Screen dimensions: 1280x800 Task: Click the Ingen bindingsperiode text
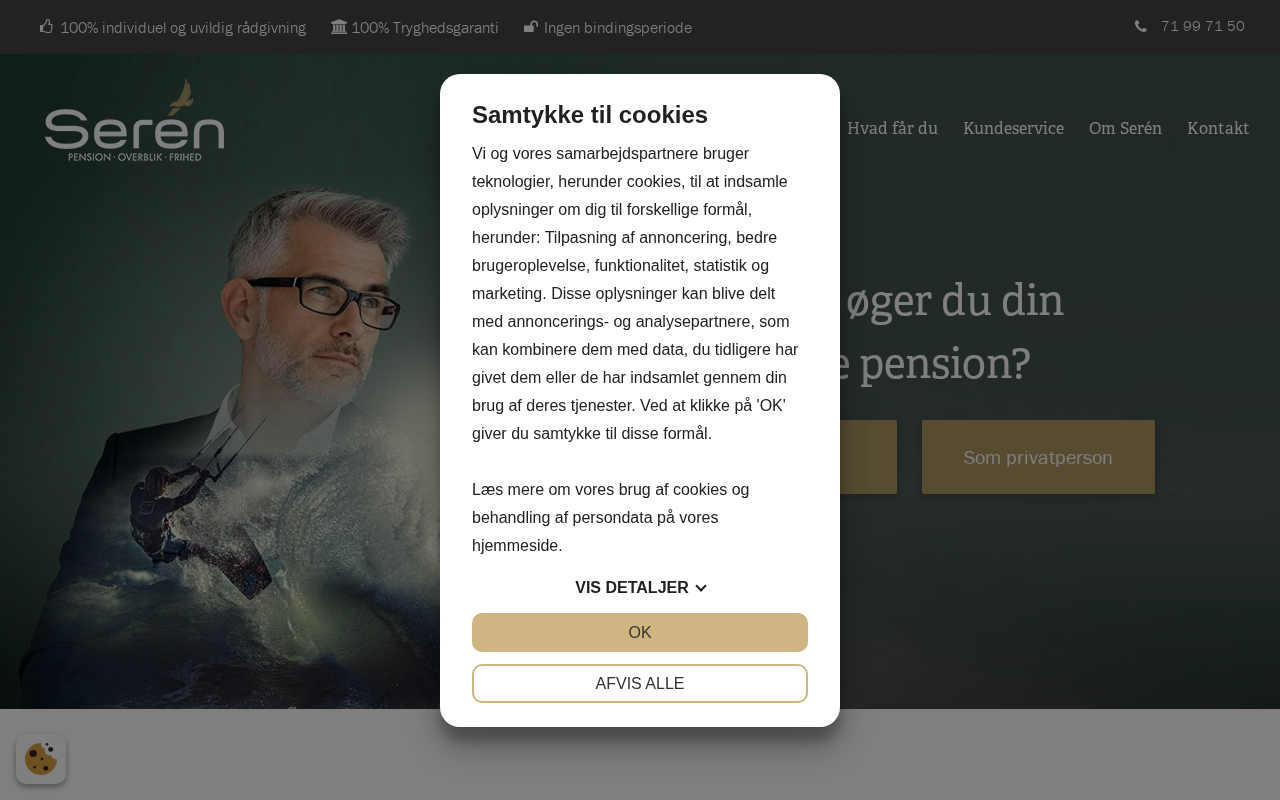point(618,28)
